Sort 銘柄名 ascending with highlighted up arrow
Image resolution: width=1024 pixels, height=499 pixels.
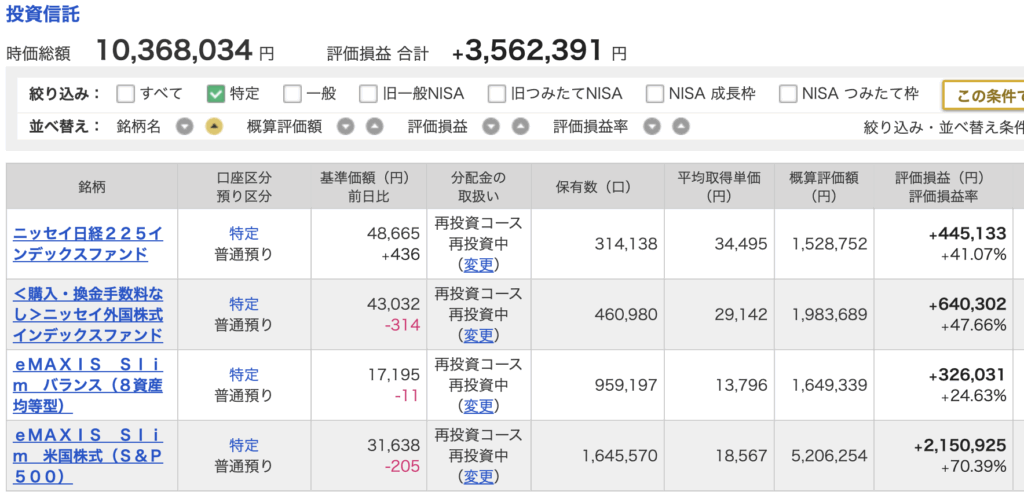214,127
